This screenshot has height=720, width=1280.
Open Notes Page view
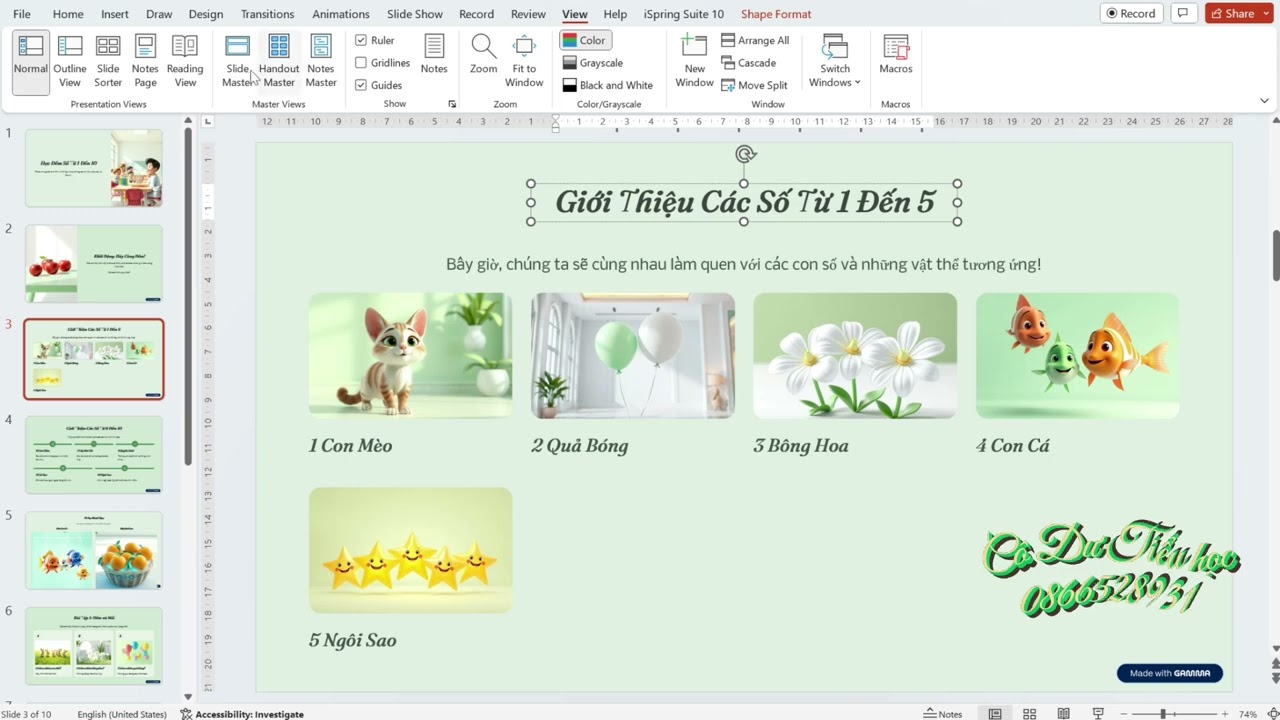point(145,62)
